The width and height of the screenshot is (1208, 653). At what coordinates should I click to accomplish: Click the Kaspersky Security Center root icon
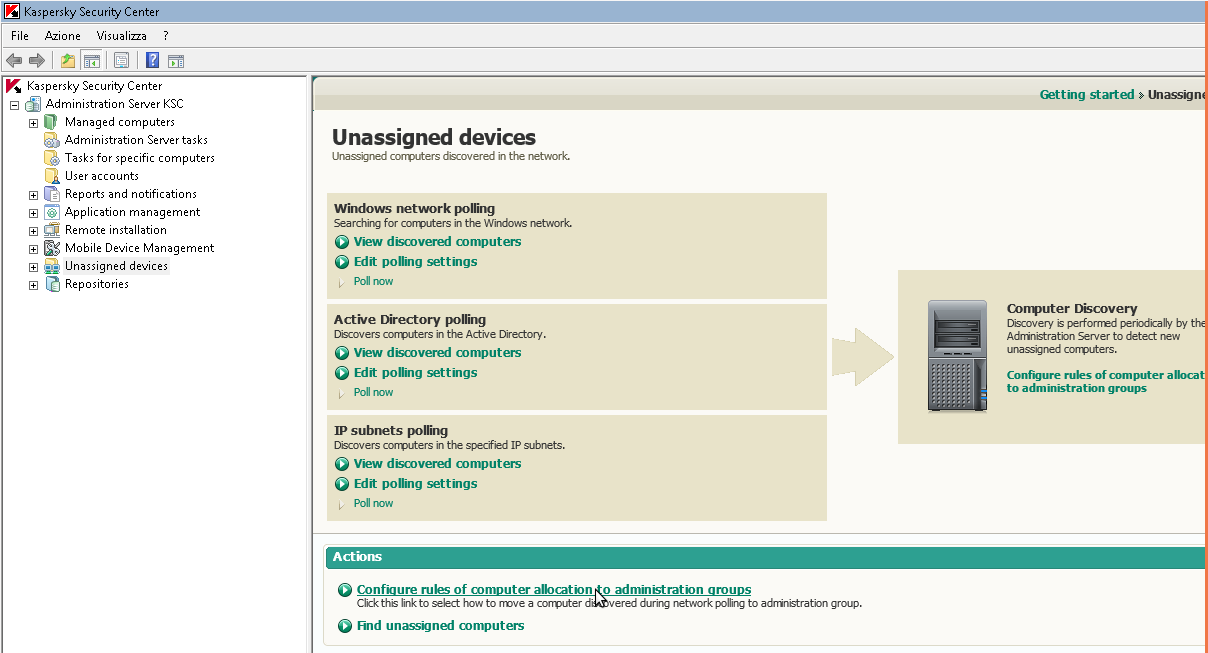[x=14, y=86]
